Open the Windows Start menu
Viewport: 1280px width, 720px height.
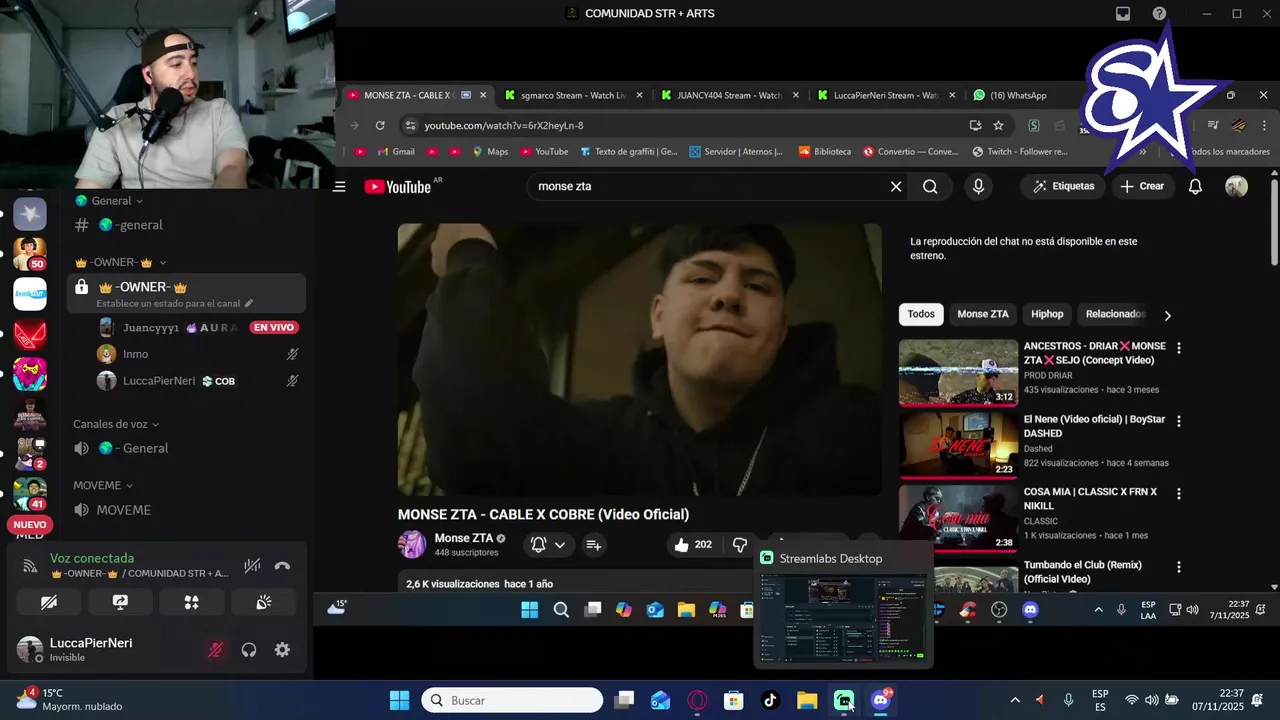(399, 700)
